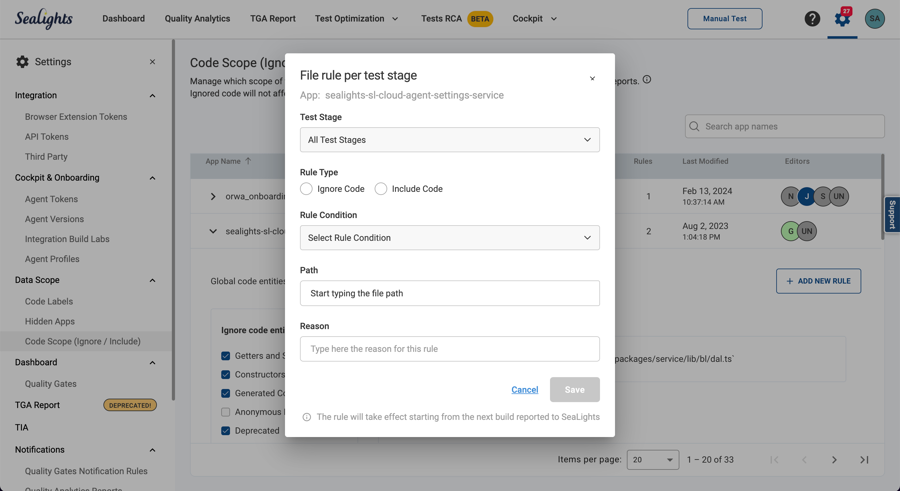The height and width of the screenshot is (491, 900).
Task: Click the SA user avatar
Action: click(875, 19)
